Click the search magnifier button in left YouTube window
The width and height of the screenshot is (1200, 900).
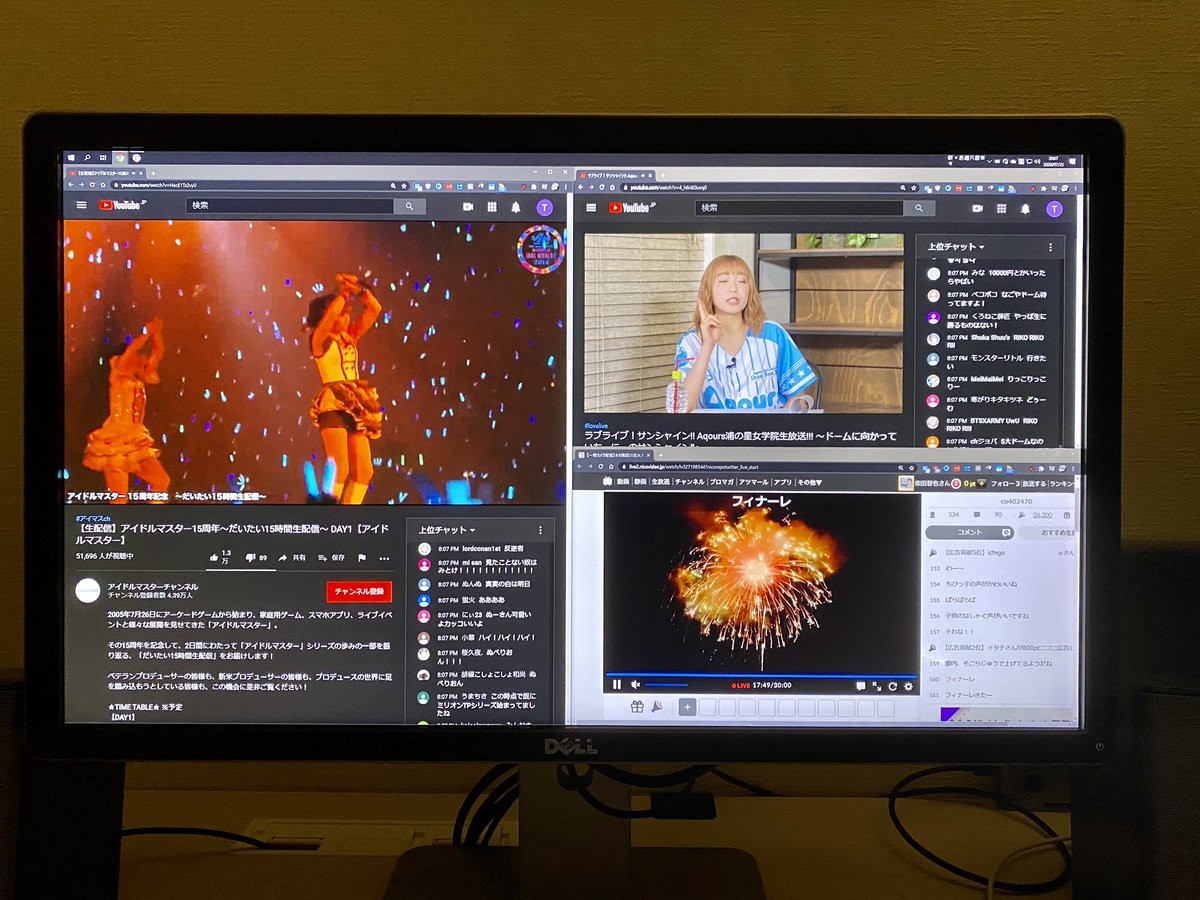point(409,206)
